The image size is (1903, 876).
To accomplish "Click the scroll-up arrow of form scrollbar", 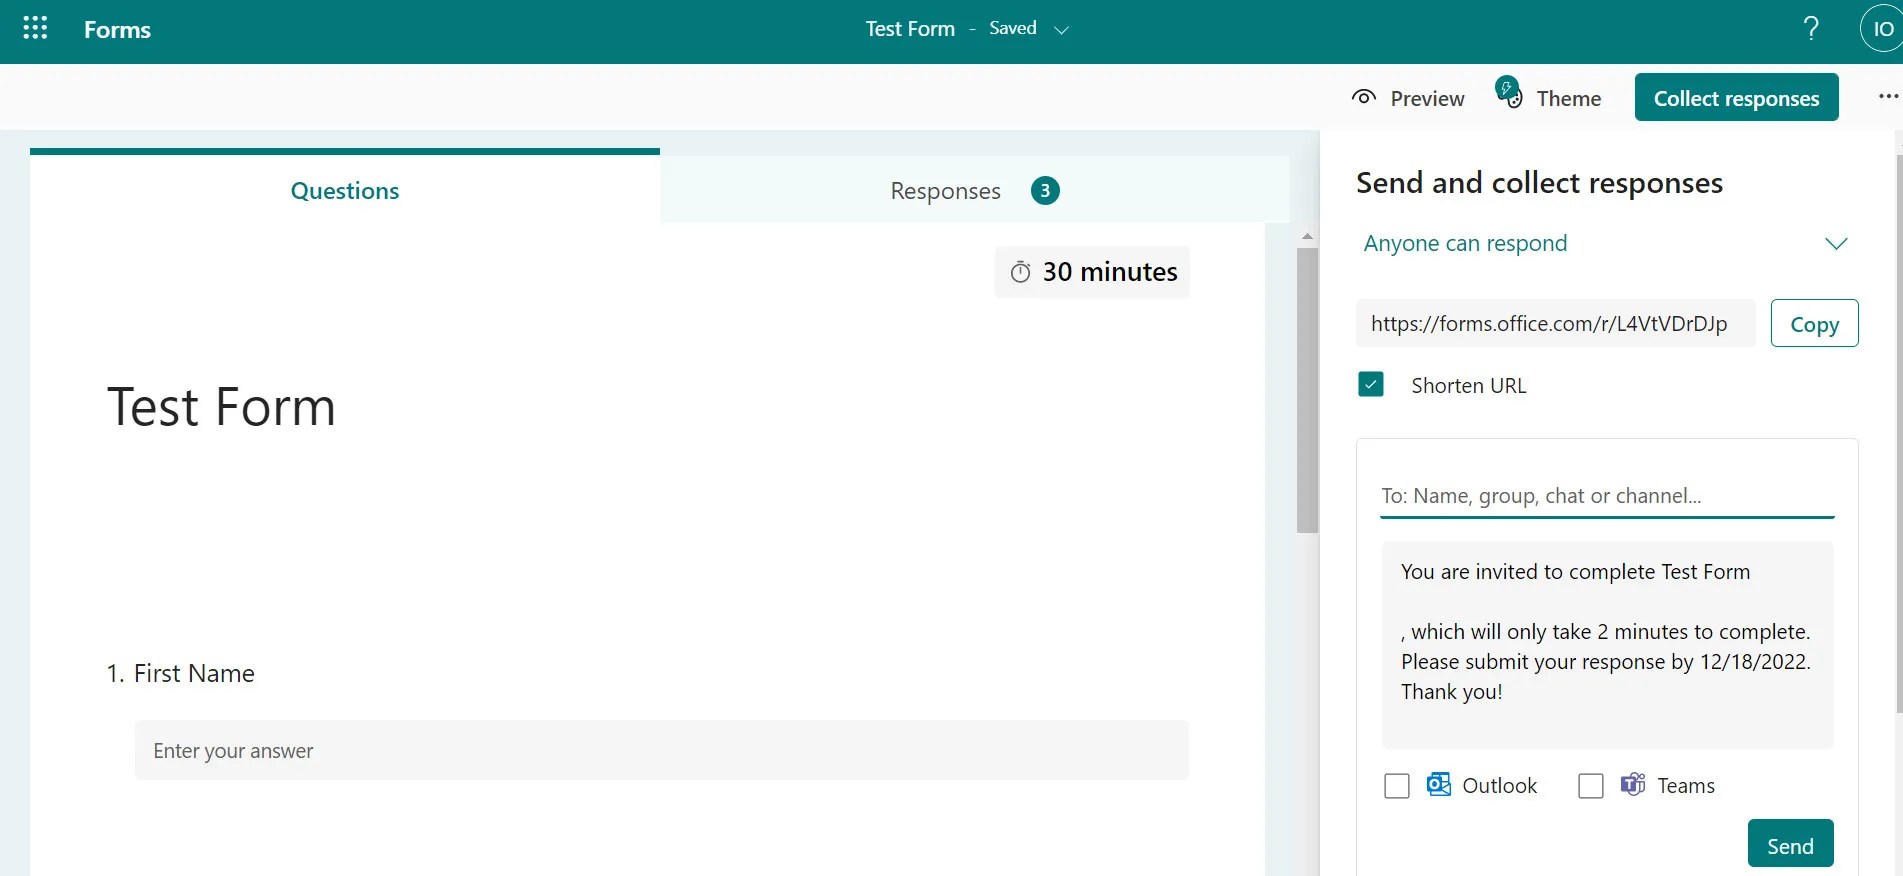I will tap(1307, 236).
